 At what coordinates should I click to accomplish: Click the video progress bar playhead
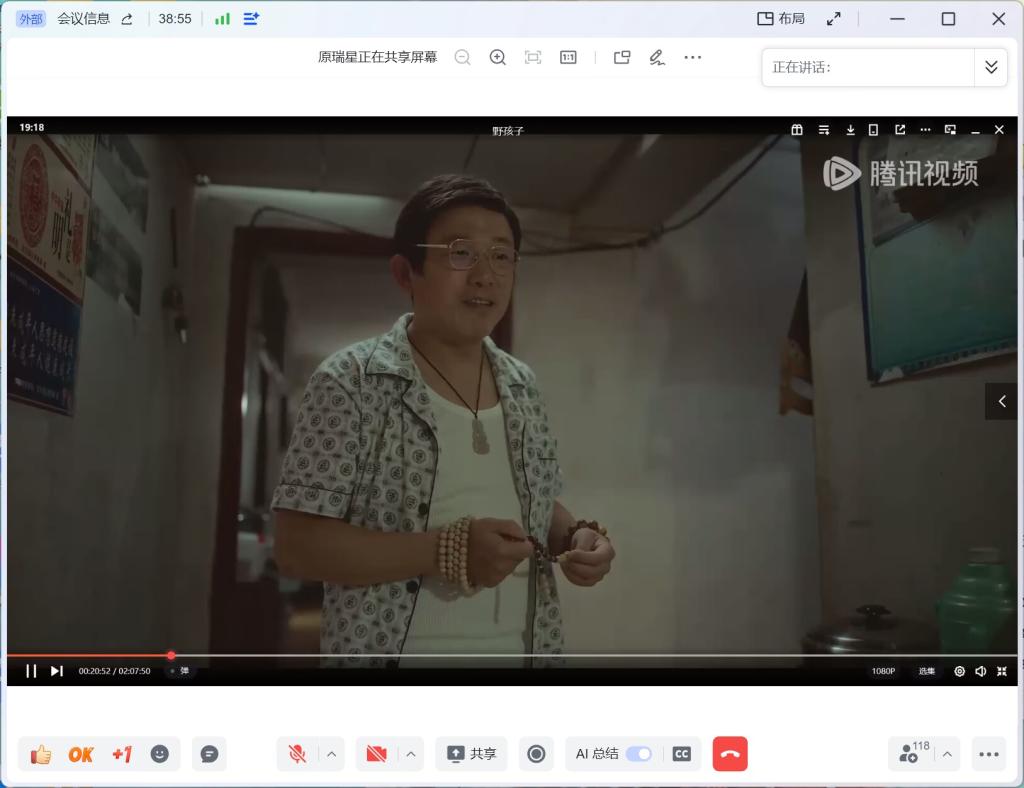point(171,656)
